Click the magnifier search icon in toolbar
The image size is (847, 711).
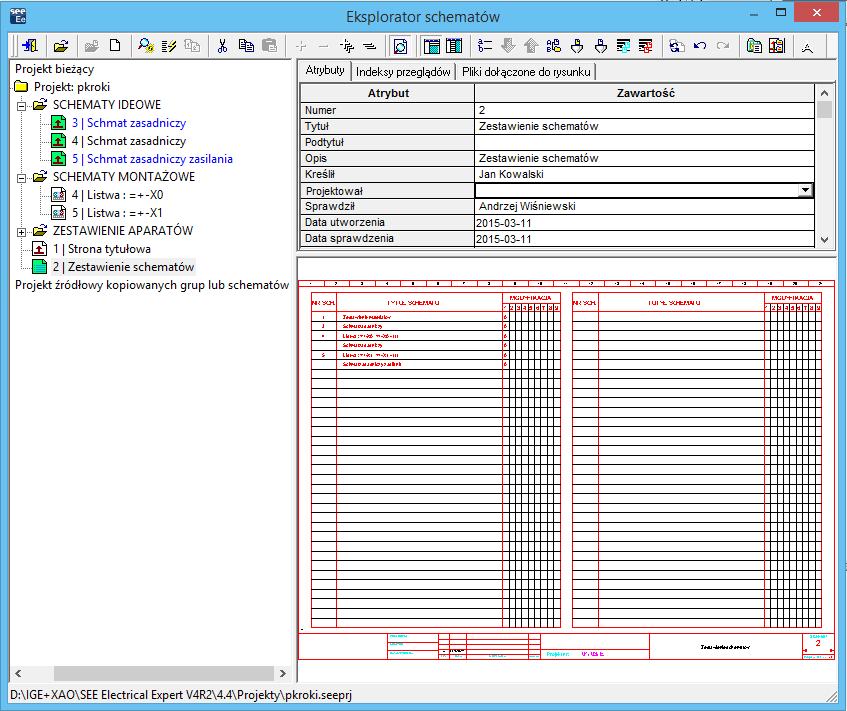(145, 46)
